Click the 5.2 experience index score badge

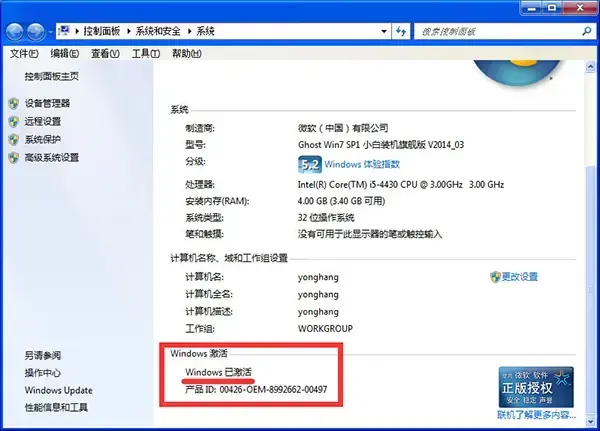(310, 165)
